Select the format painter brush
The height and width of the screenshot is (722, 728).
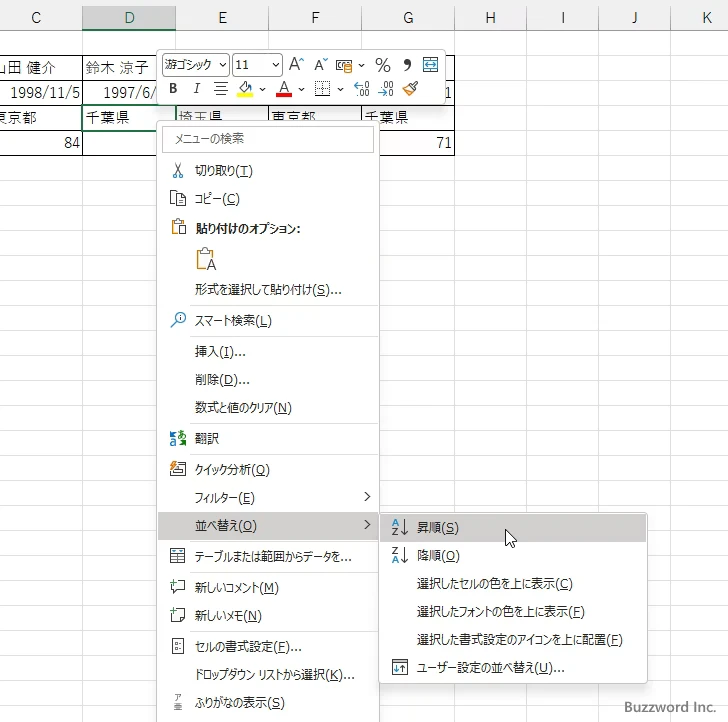[x=410, y=89]
